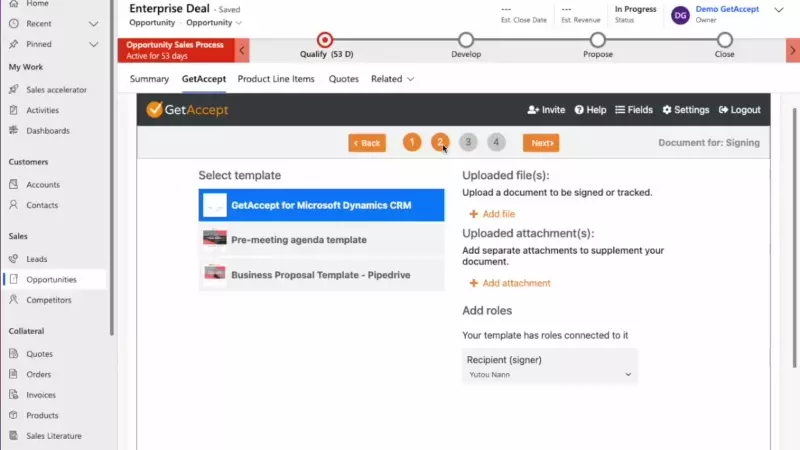Open the Product Line Items tab
The image size is (800, 450).
pos(276,79)
